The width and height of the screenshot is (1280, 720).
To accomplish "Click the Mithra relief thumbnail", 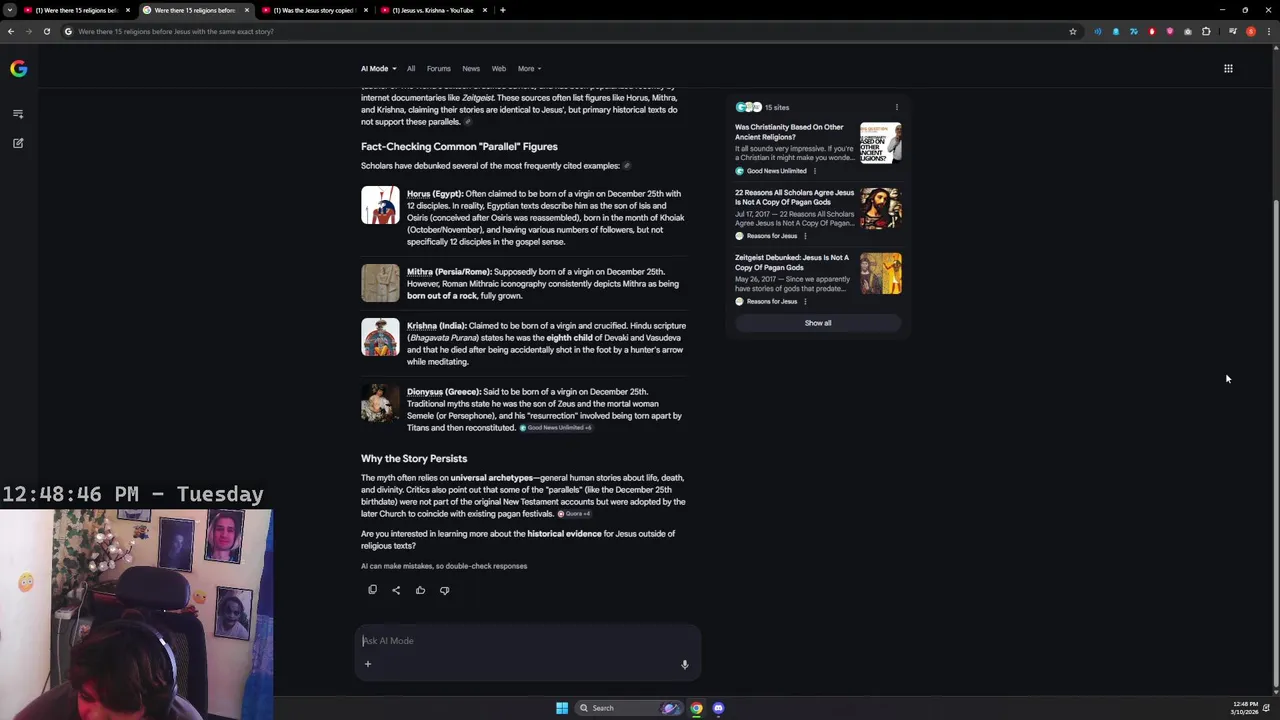I will point(380,283).
